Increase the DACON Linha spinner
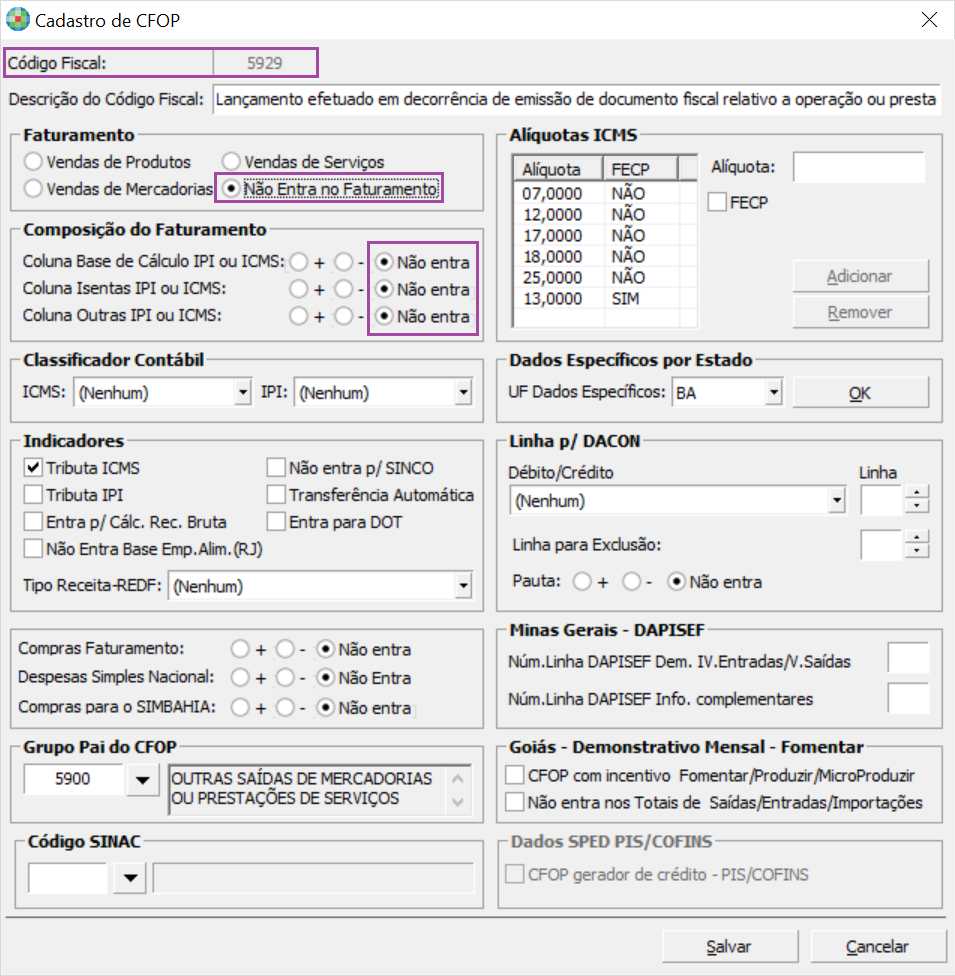Image resolution: width=955 pixels, height=976 pixels. [916, 494]
